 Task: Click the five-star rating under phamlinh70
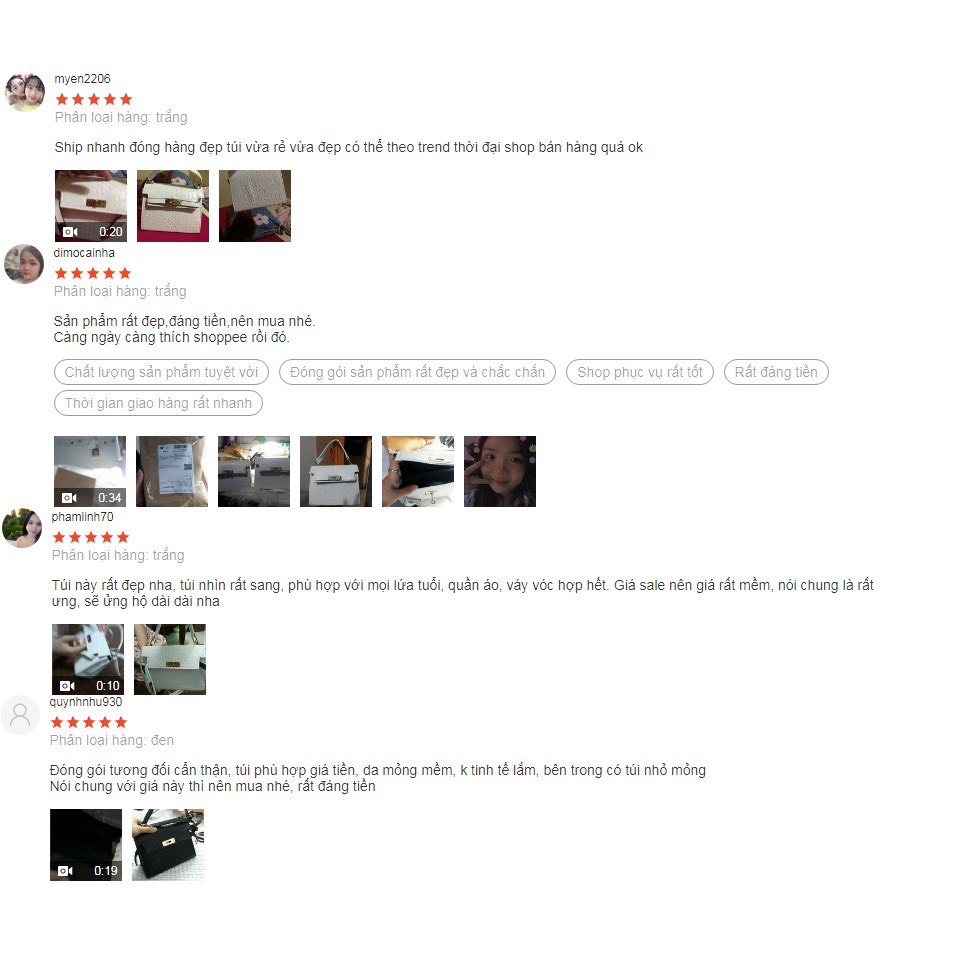(91, 538)
